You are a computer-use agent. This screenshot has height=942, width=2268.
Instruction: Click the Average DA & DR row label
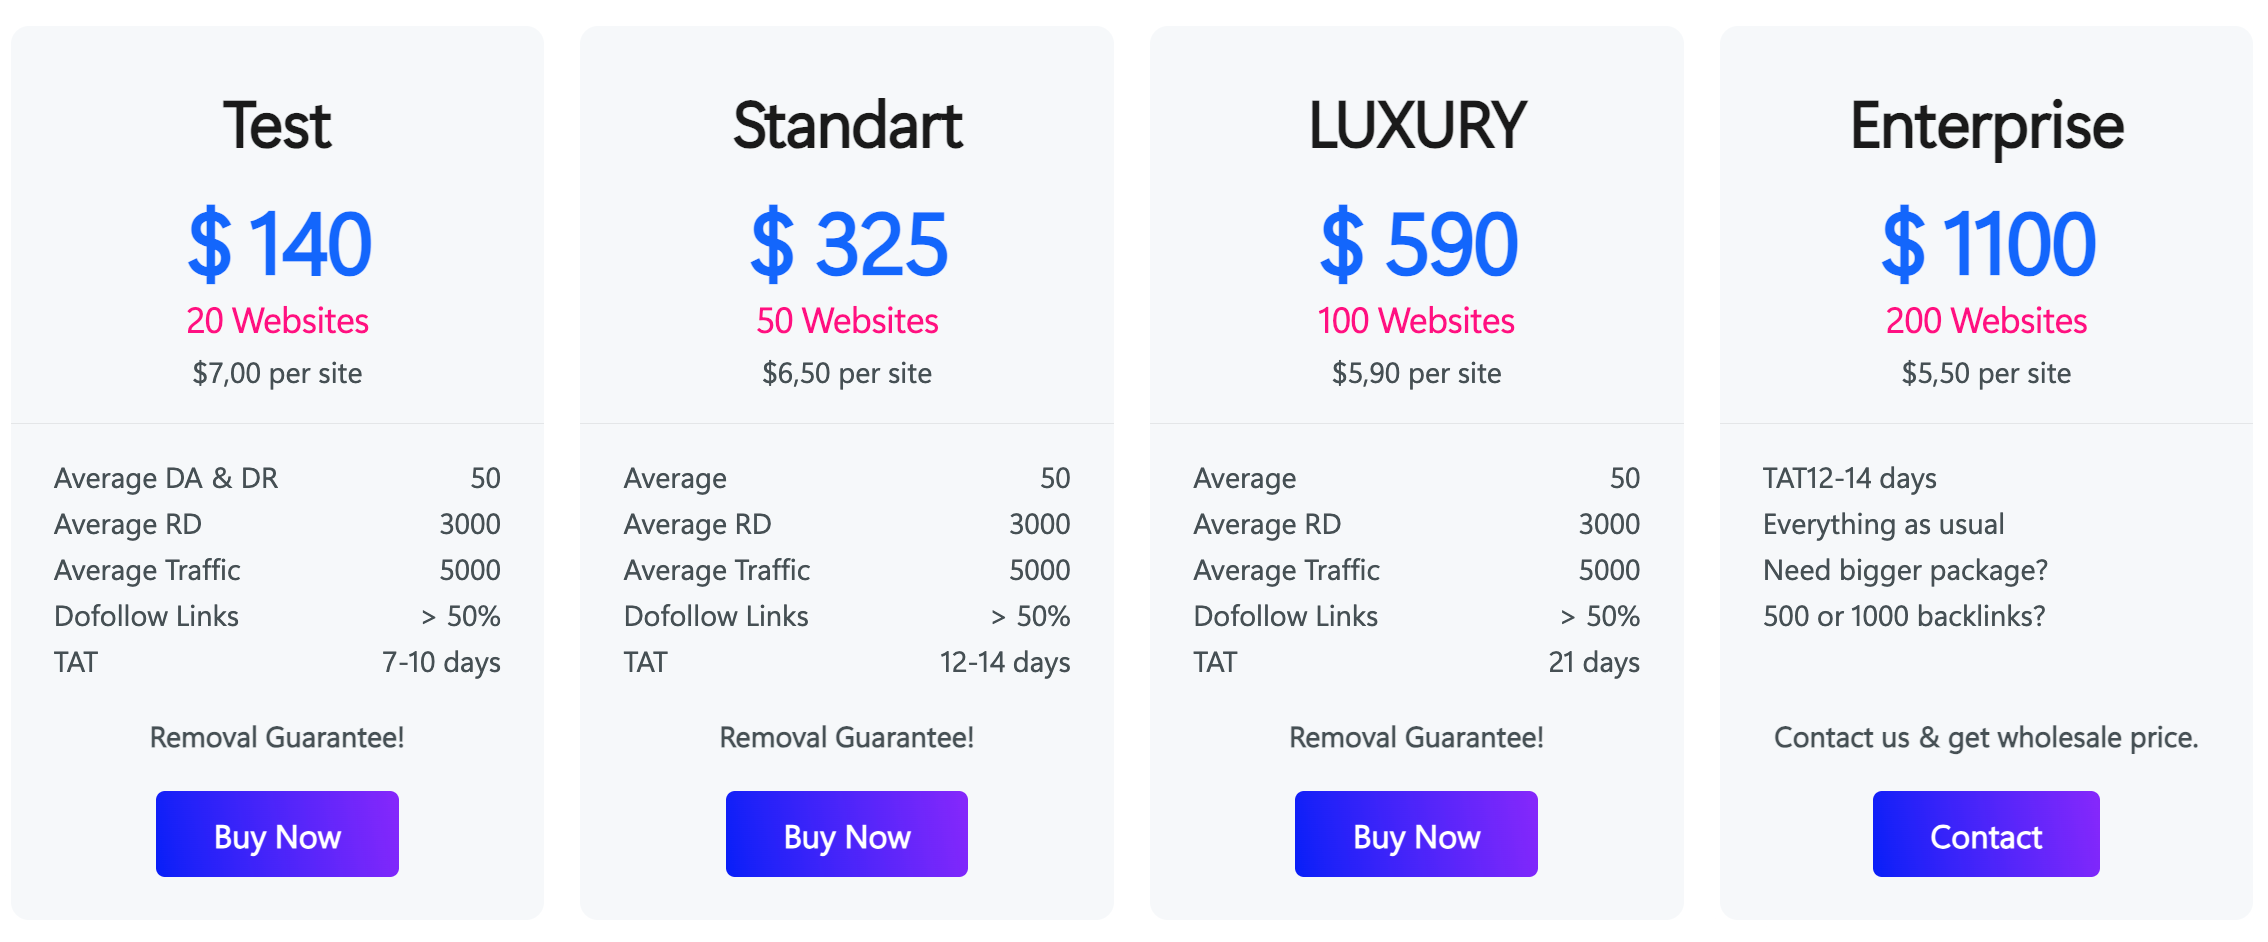[166, 478]
